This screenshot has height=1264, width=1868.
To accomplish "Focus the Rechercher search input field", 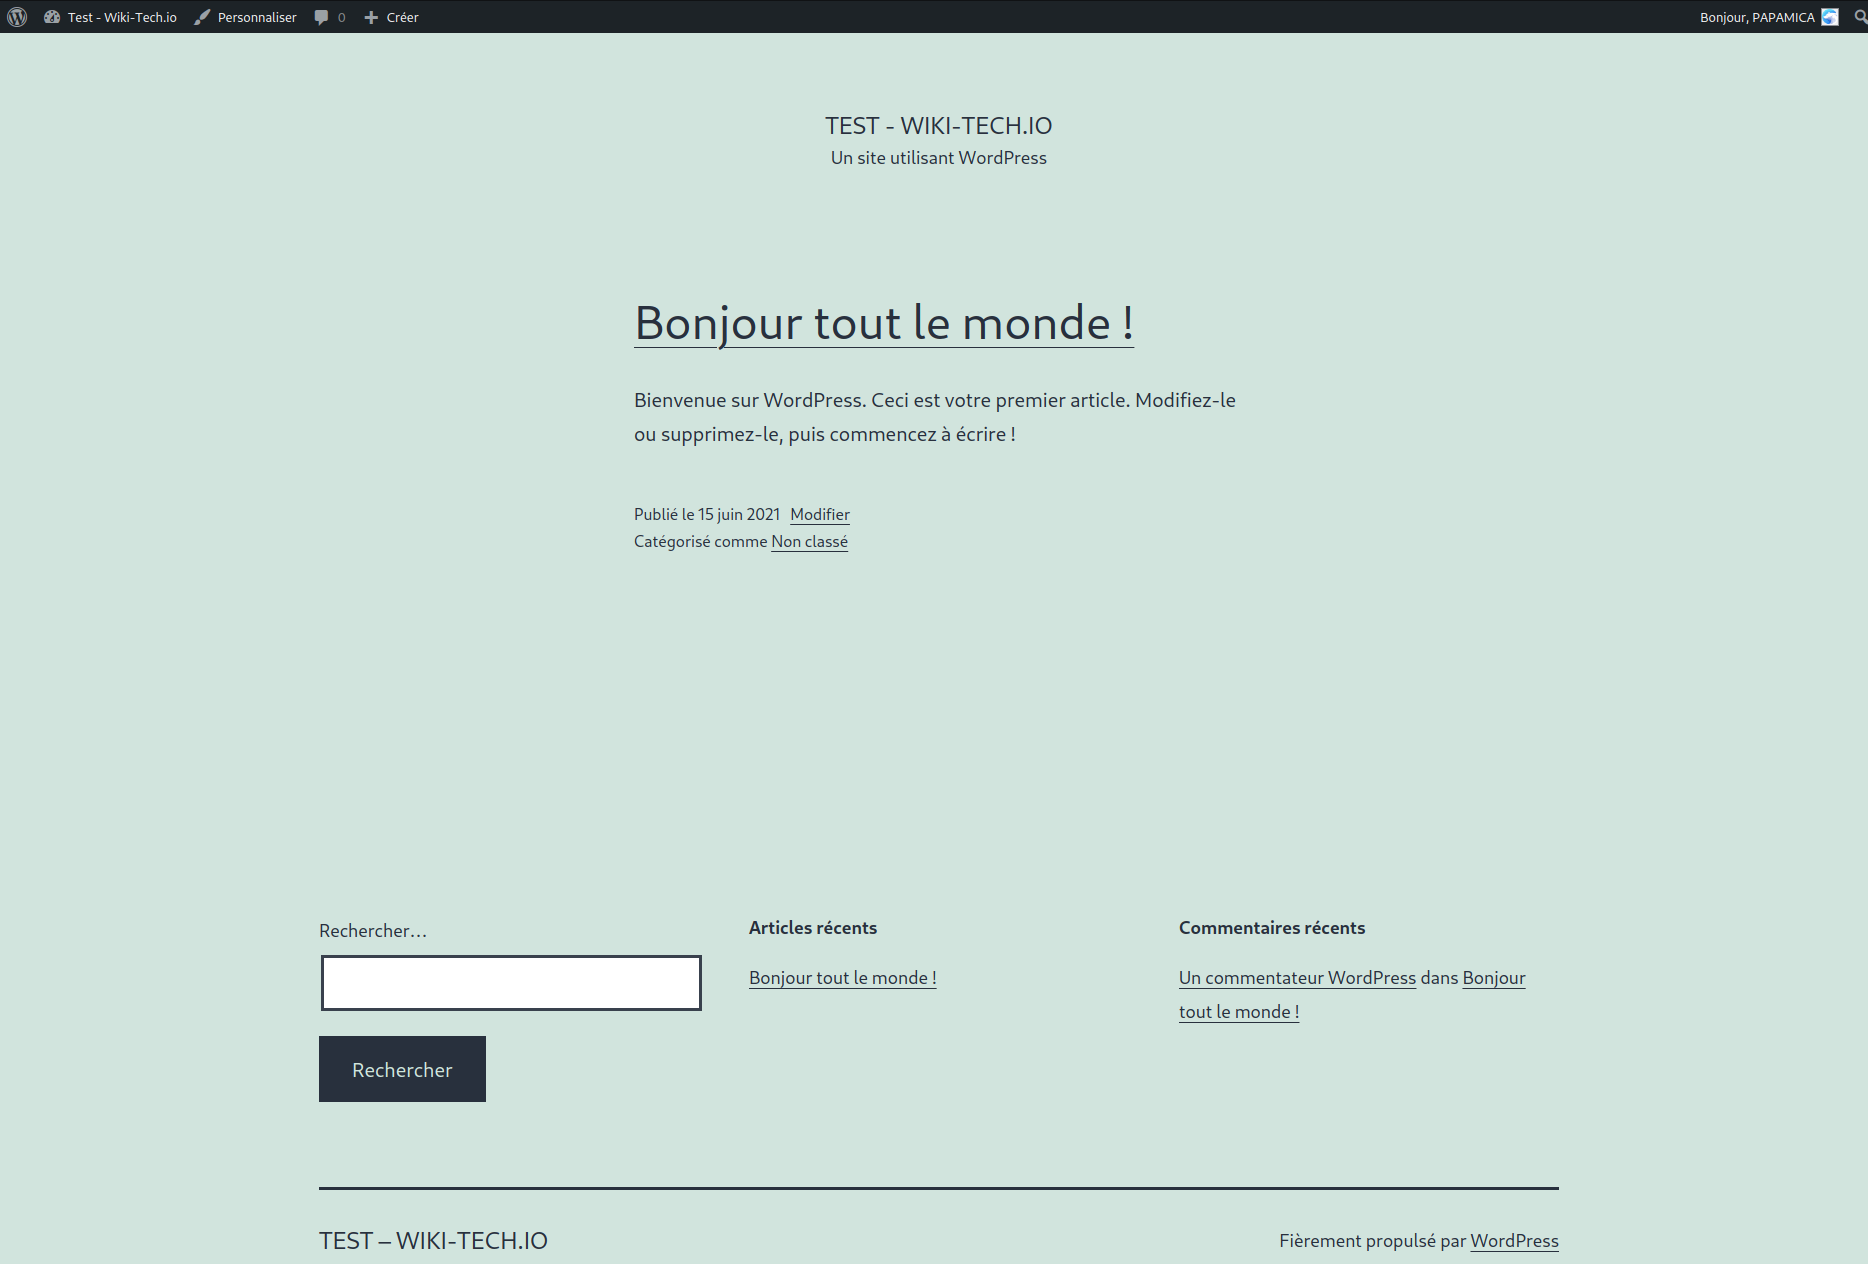I will [x=511, y=983].
